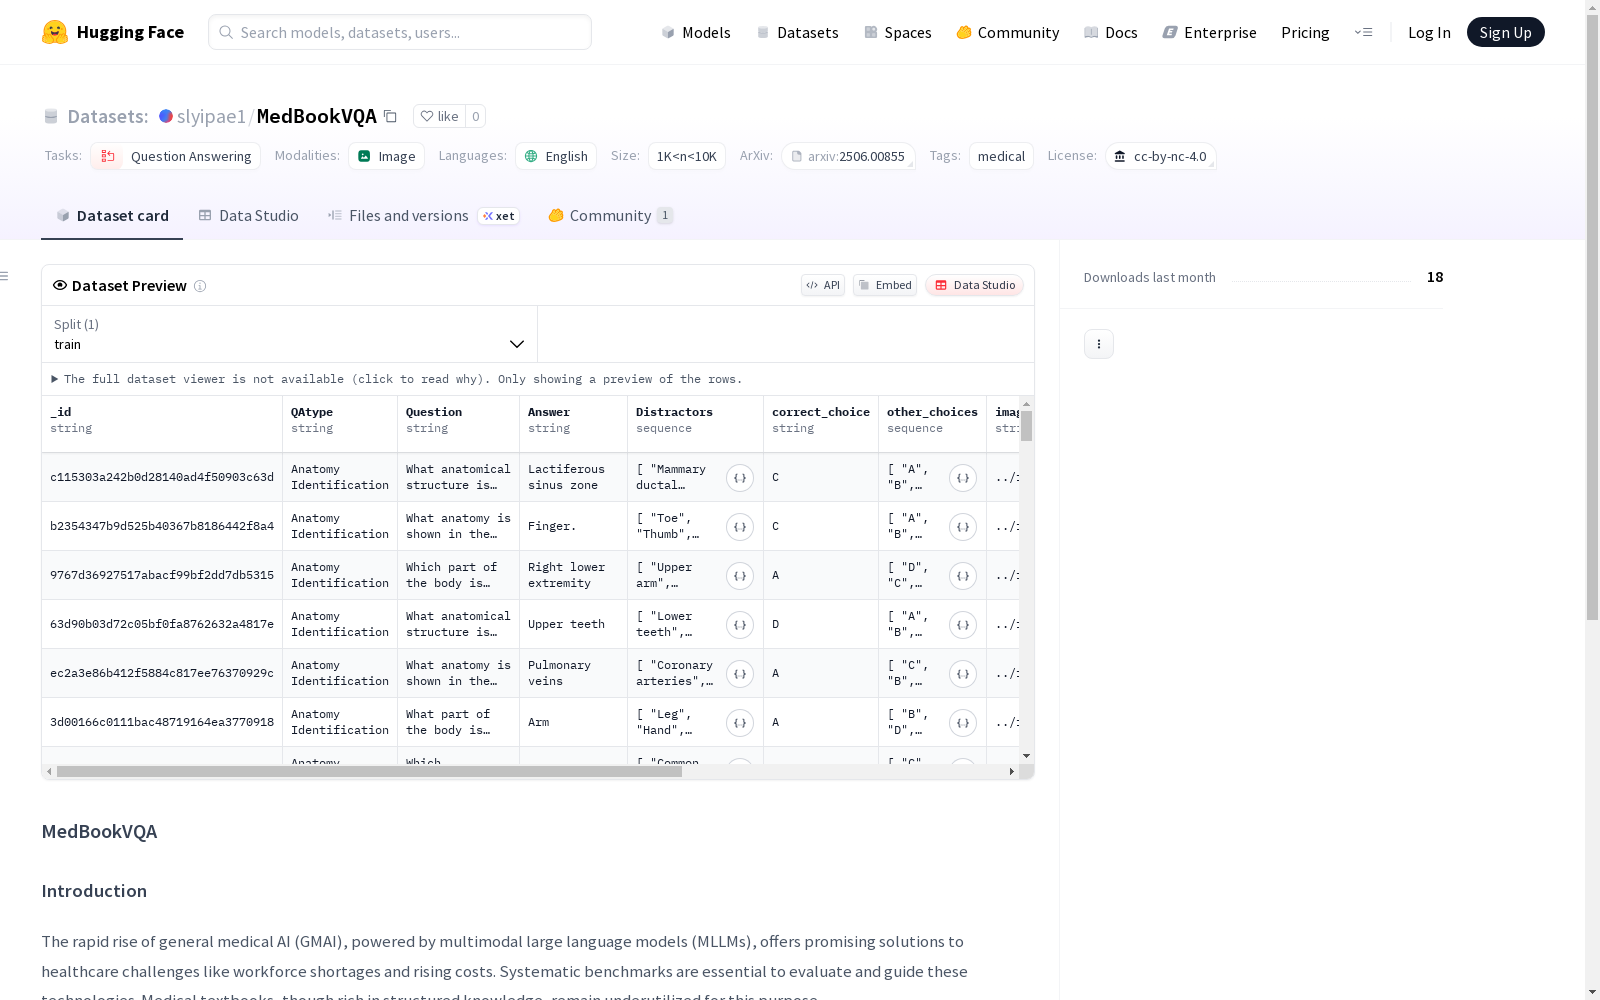Viewport: 1600px width, 1000px height.
Task: Open the Embed option
Action: tap(885, 285)
